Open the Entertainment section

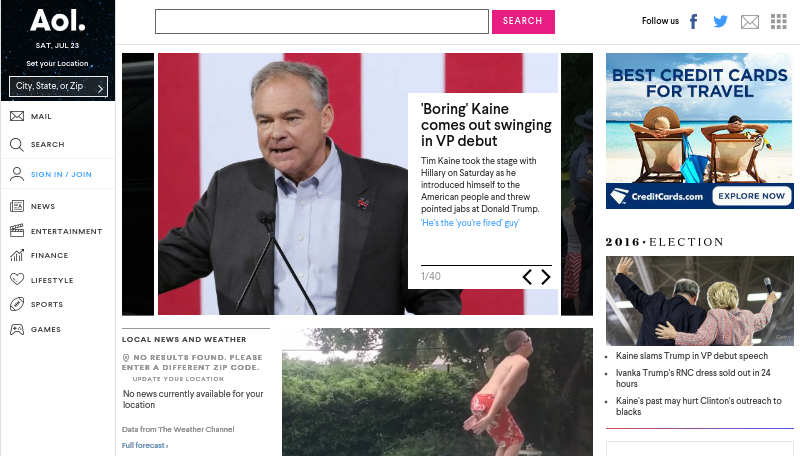point(66,231)
